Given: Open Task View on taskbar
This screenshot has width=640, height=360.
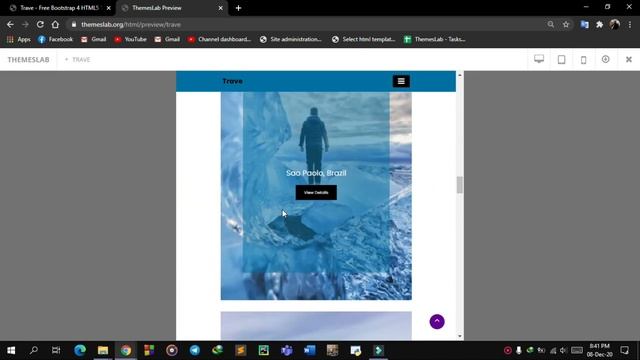Looking at the screenshot, I should pyautogui.click(x=56, y=350).
